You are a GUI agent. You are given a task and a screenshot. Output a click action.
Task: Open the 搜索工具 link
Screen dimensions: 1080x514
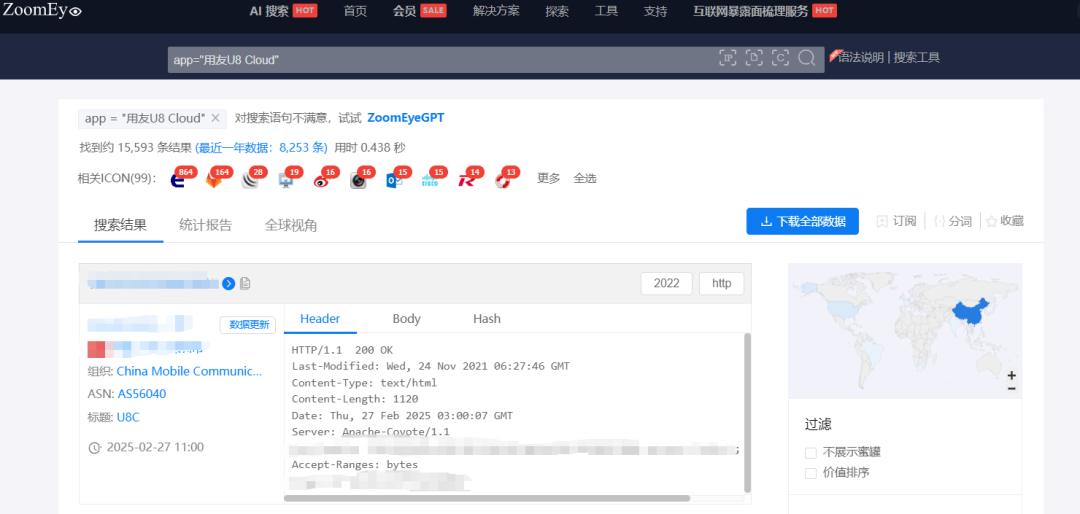click(x=917, y=58)
